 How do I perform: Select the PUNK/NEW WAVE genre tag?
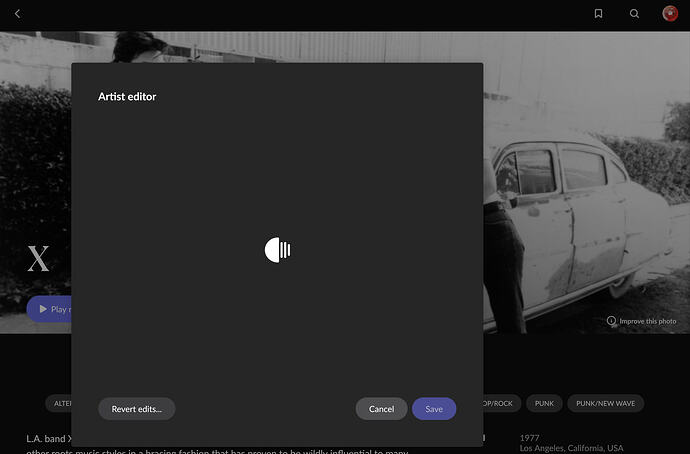[606, 403]
